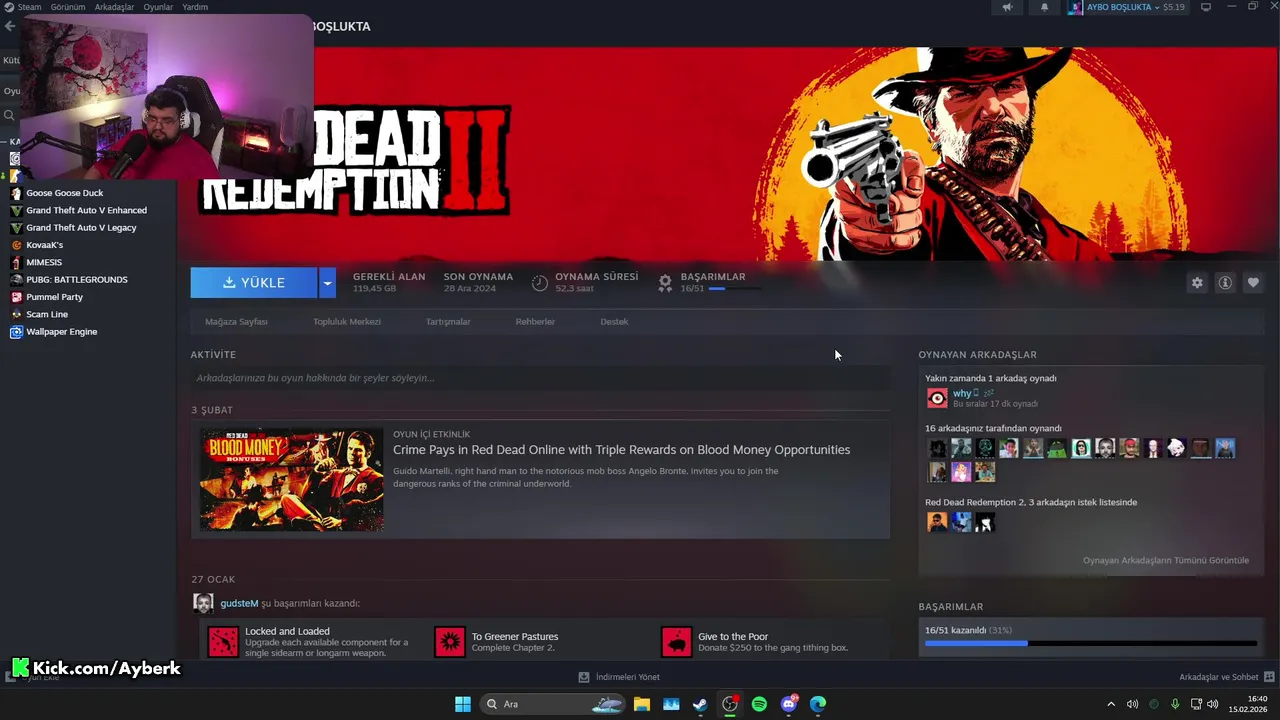
Task: Click the Give to the Poor achievement icon
Action: tap(677, 642)
